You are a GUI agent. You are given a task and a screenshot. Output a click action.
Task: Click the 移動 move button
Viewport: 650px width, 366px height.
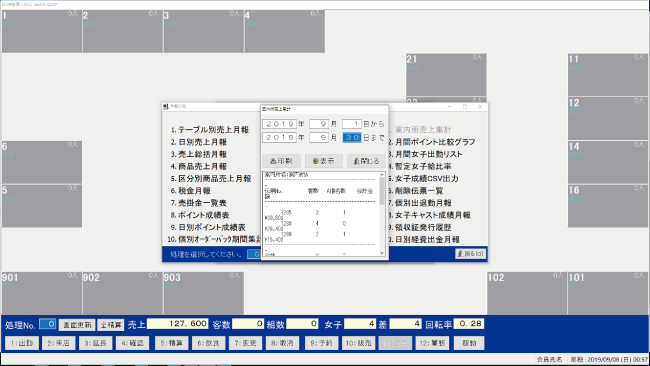(x=469, y=343)
